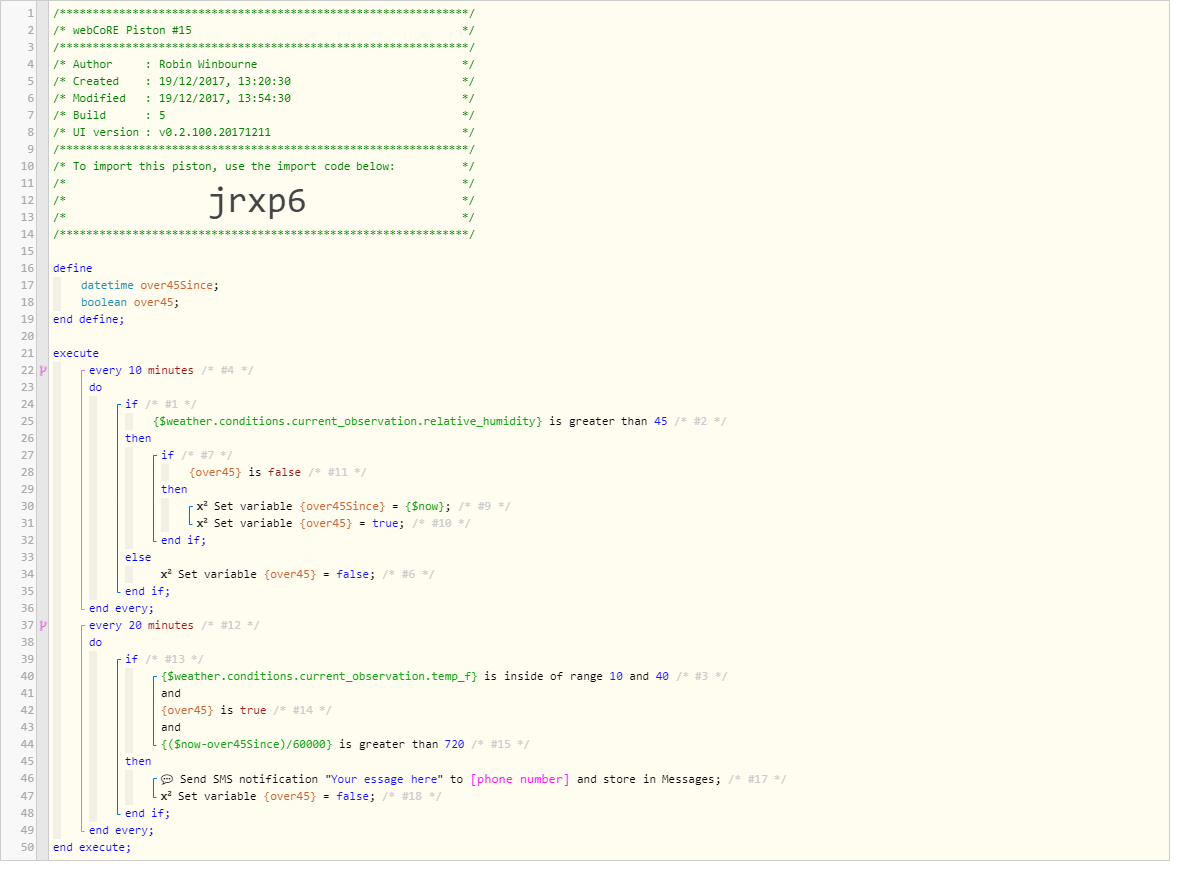This screenshot has width=1178, height=869.
Task: Click the x² icon before 'Set variable {over45Since}'
Action: coord(202,506)
